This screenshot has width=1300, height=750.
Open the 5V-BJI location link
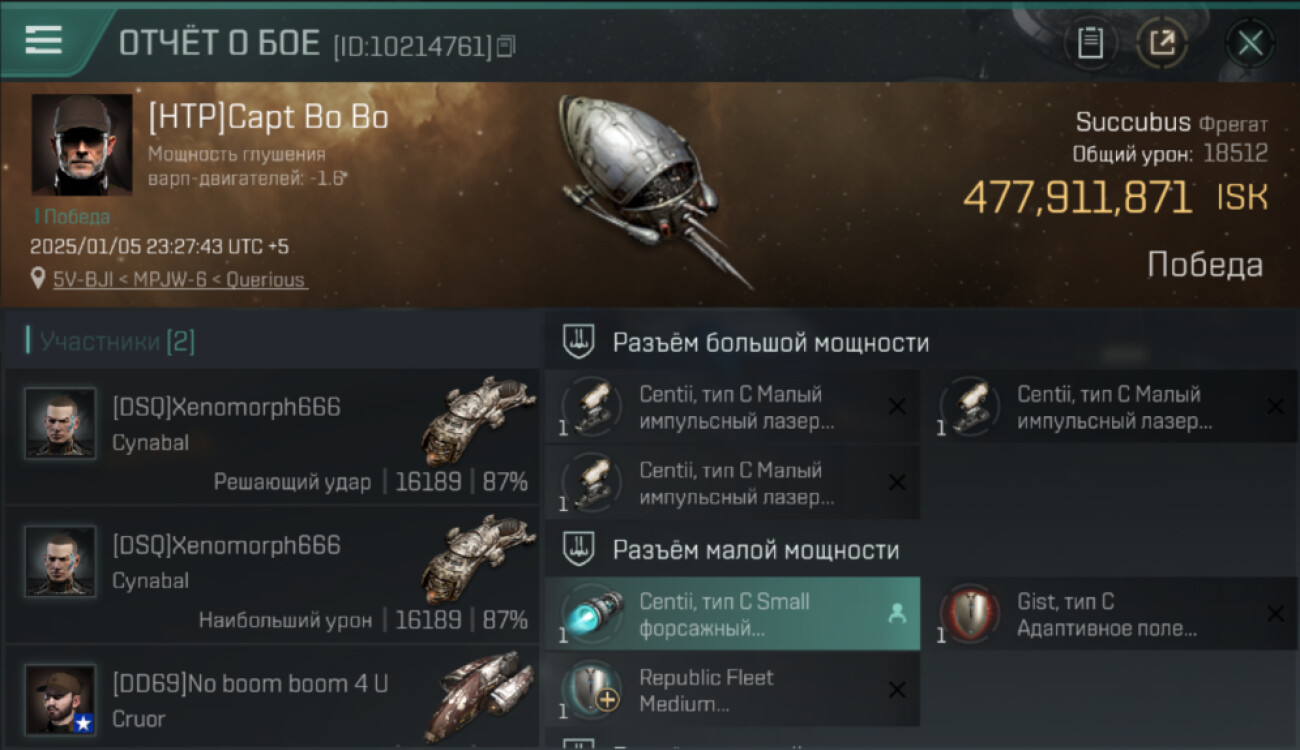[180, 280]
